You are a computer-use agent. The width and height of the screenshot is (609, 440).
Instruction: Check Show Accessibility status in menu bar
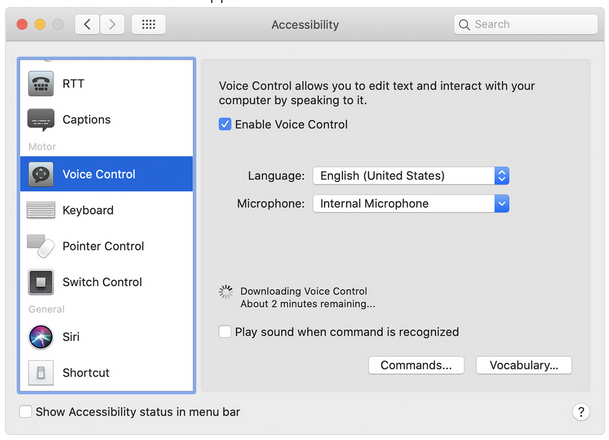click(x=26, y=412)
